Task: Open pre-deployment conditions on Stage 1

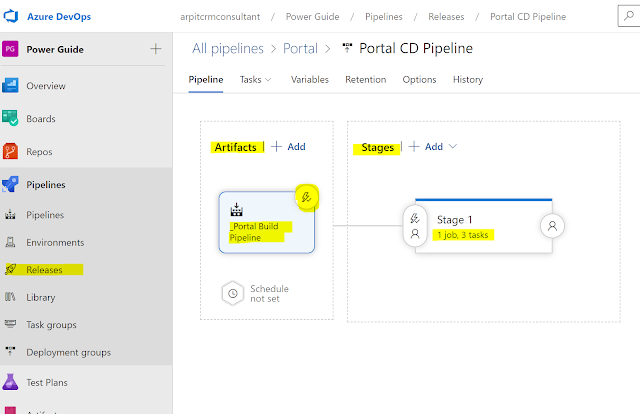Action: click(x=415, y=225)
